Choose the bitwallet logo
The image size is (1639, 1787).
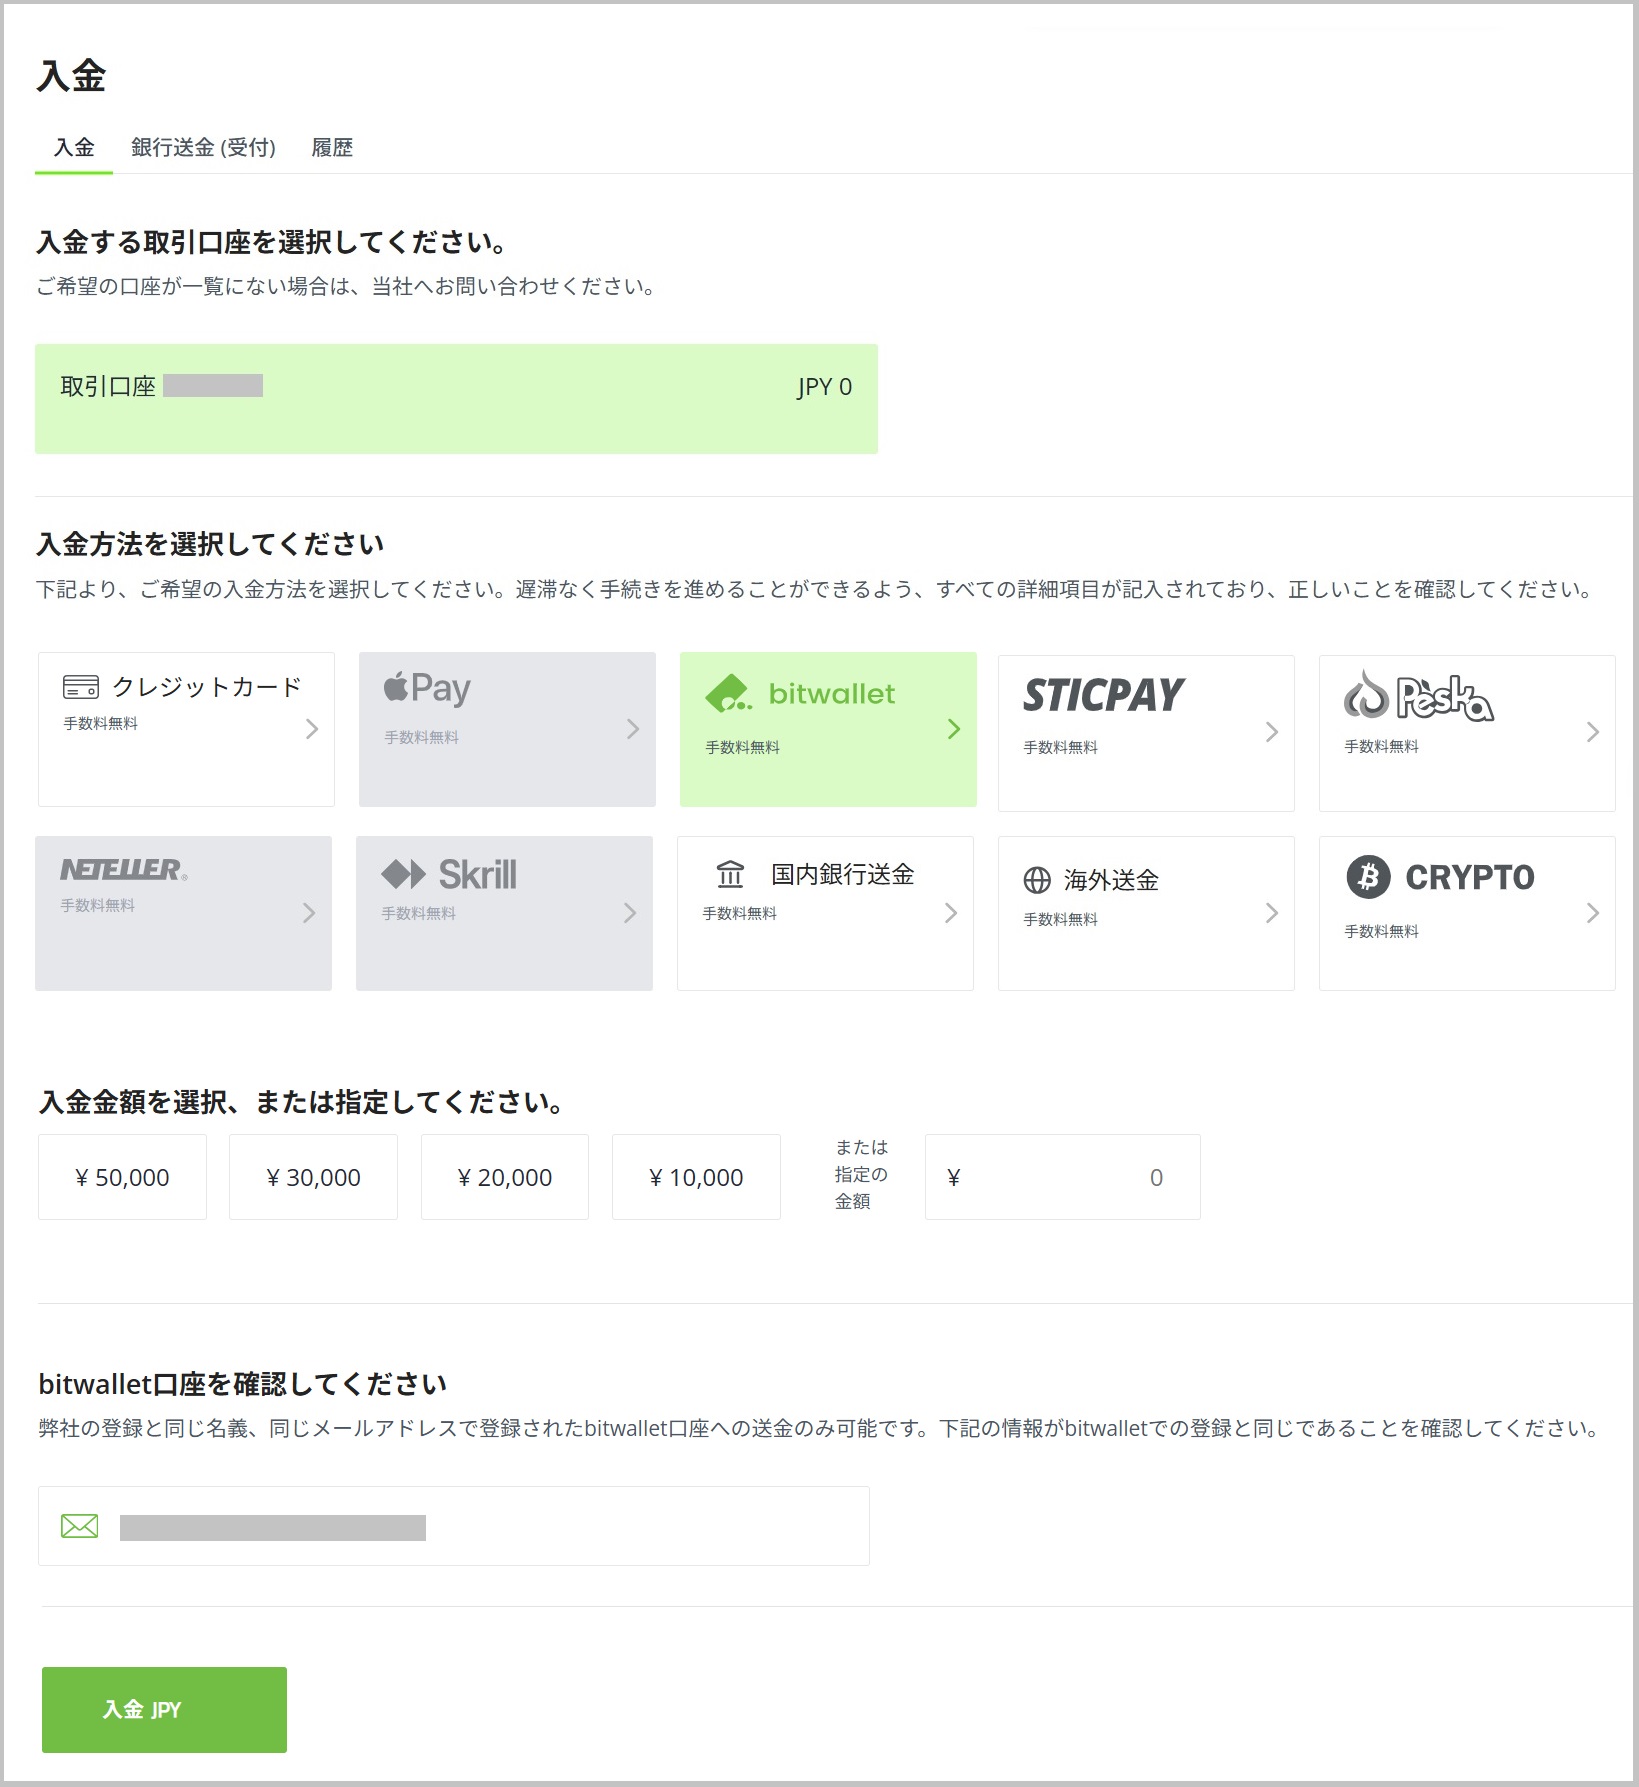[800, 693]
